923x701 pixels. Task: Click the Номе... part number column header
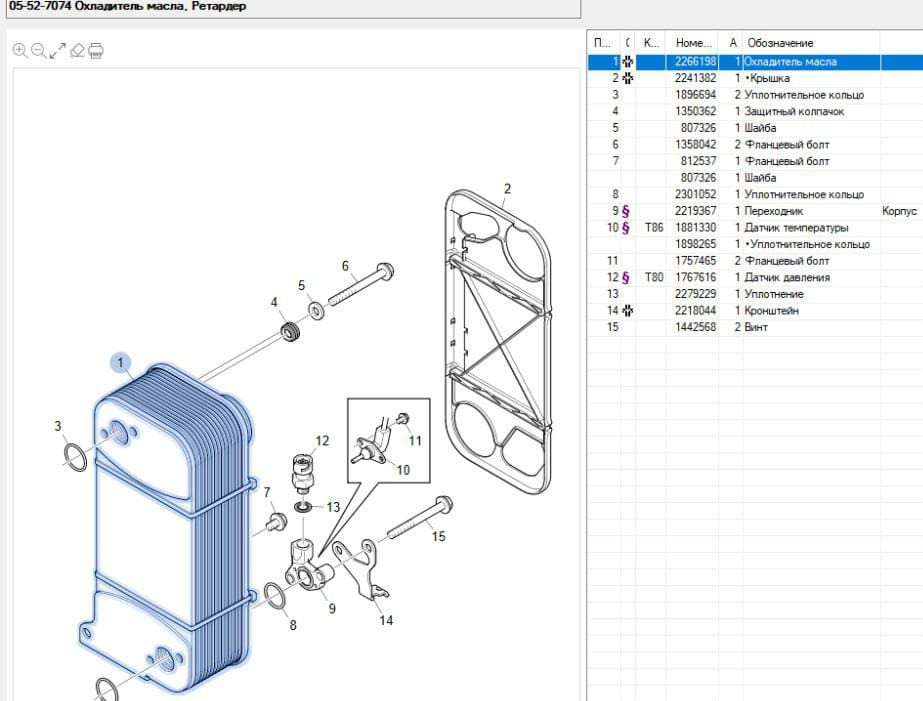coord(693,43)
